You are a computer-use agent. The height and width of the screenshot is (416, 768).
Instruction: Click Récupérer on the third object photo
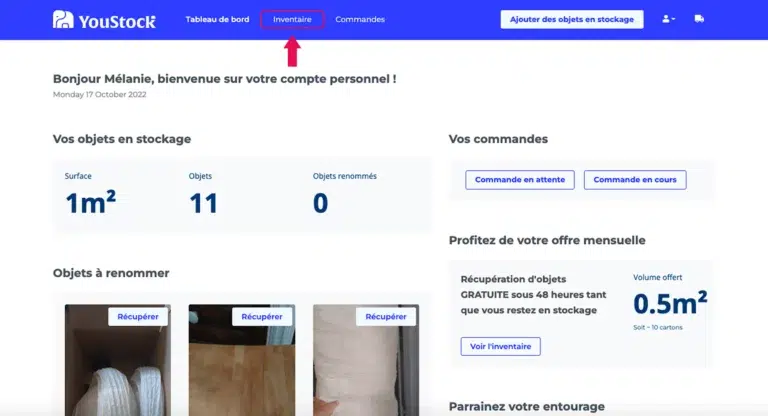[386, 317]
